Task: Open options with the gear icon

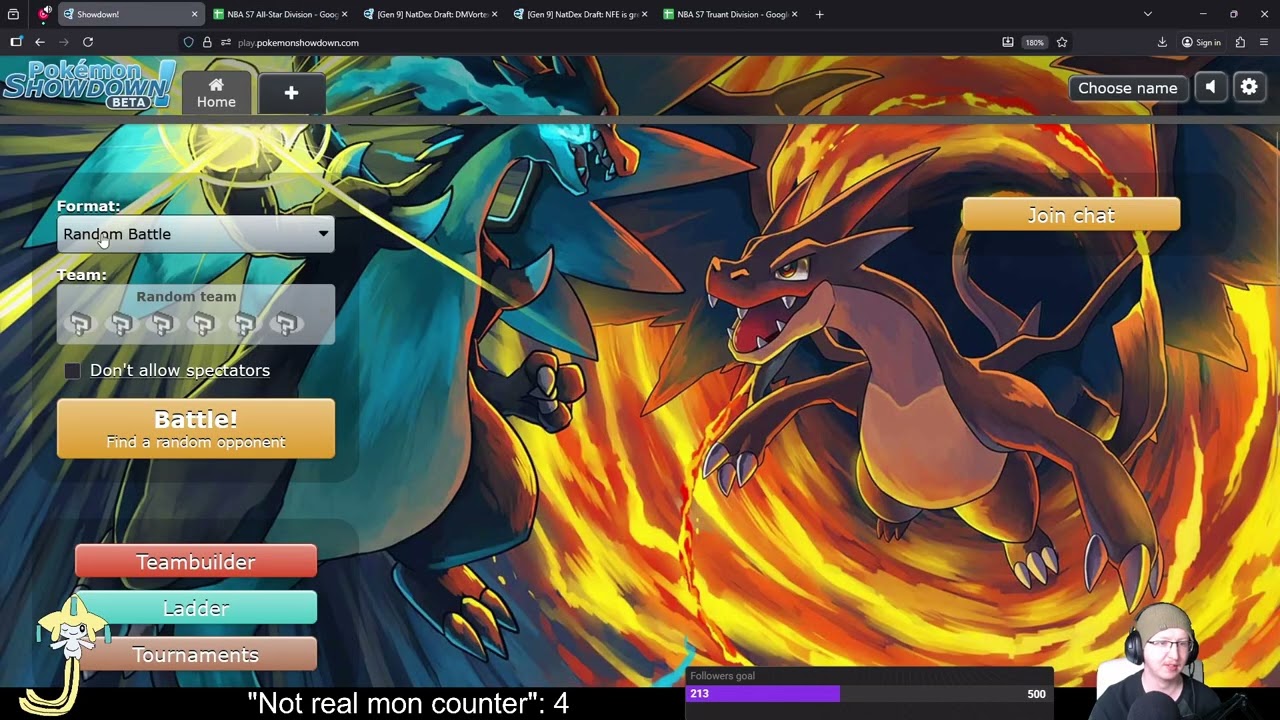Action: tap(1249, 88)
